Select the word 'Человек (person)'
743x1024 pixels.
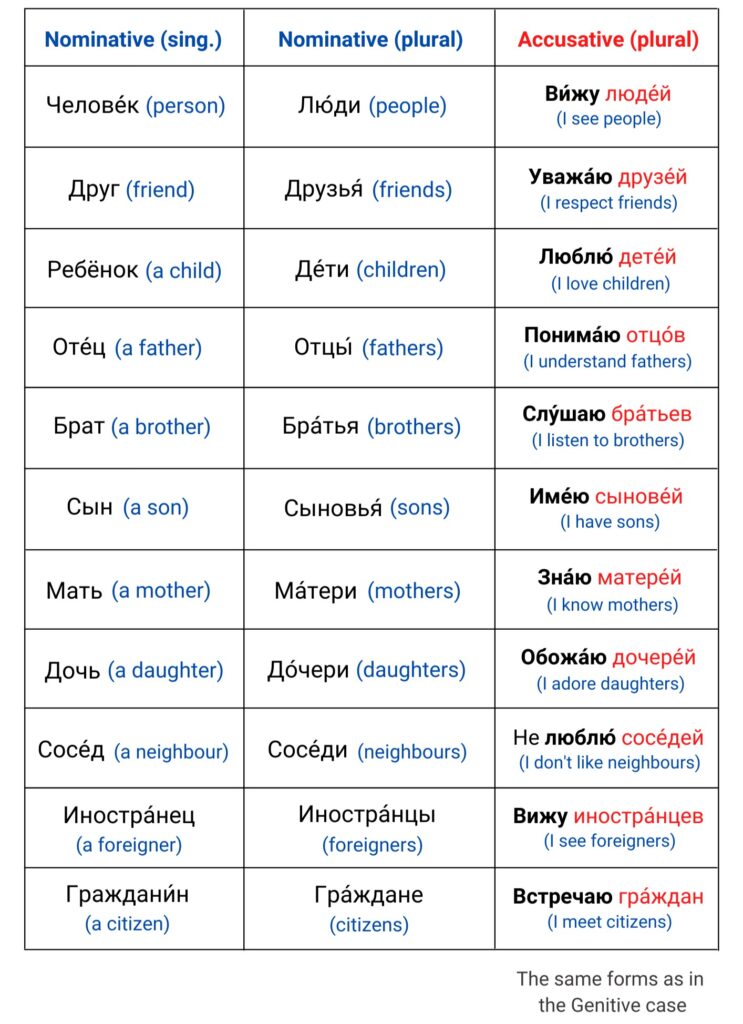[135, 106]
